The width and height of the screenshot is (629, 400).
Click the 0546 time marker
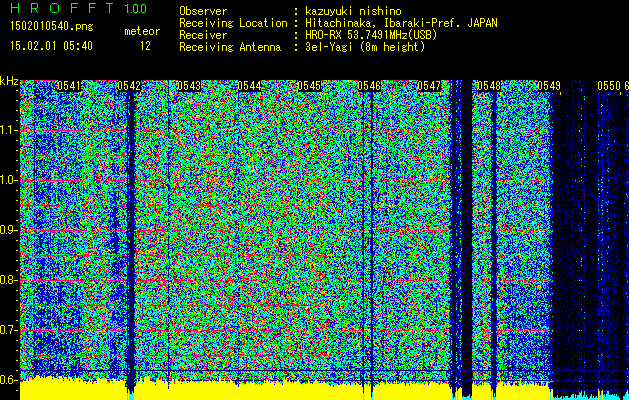pos(369,87)
